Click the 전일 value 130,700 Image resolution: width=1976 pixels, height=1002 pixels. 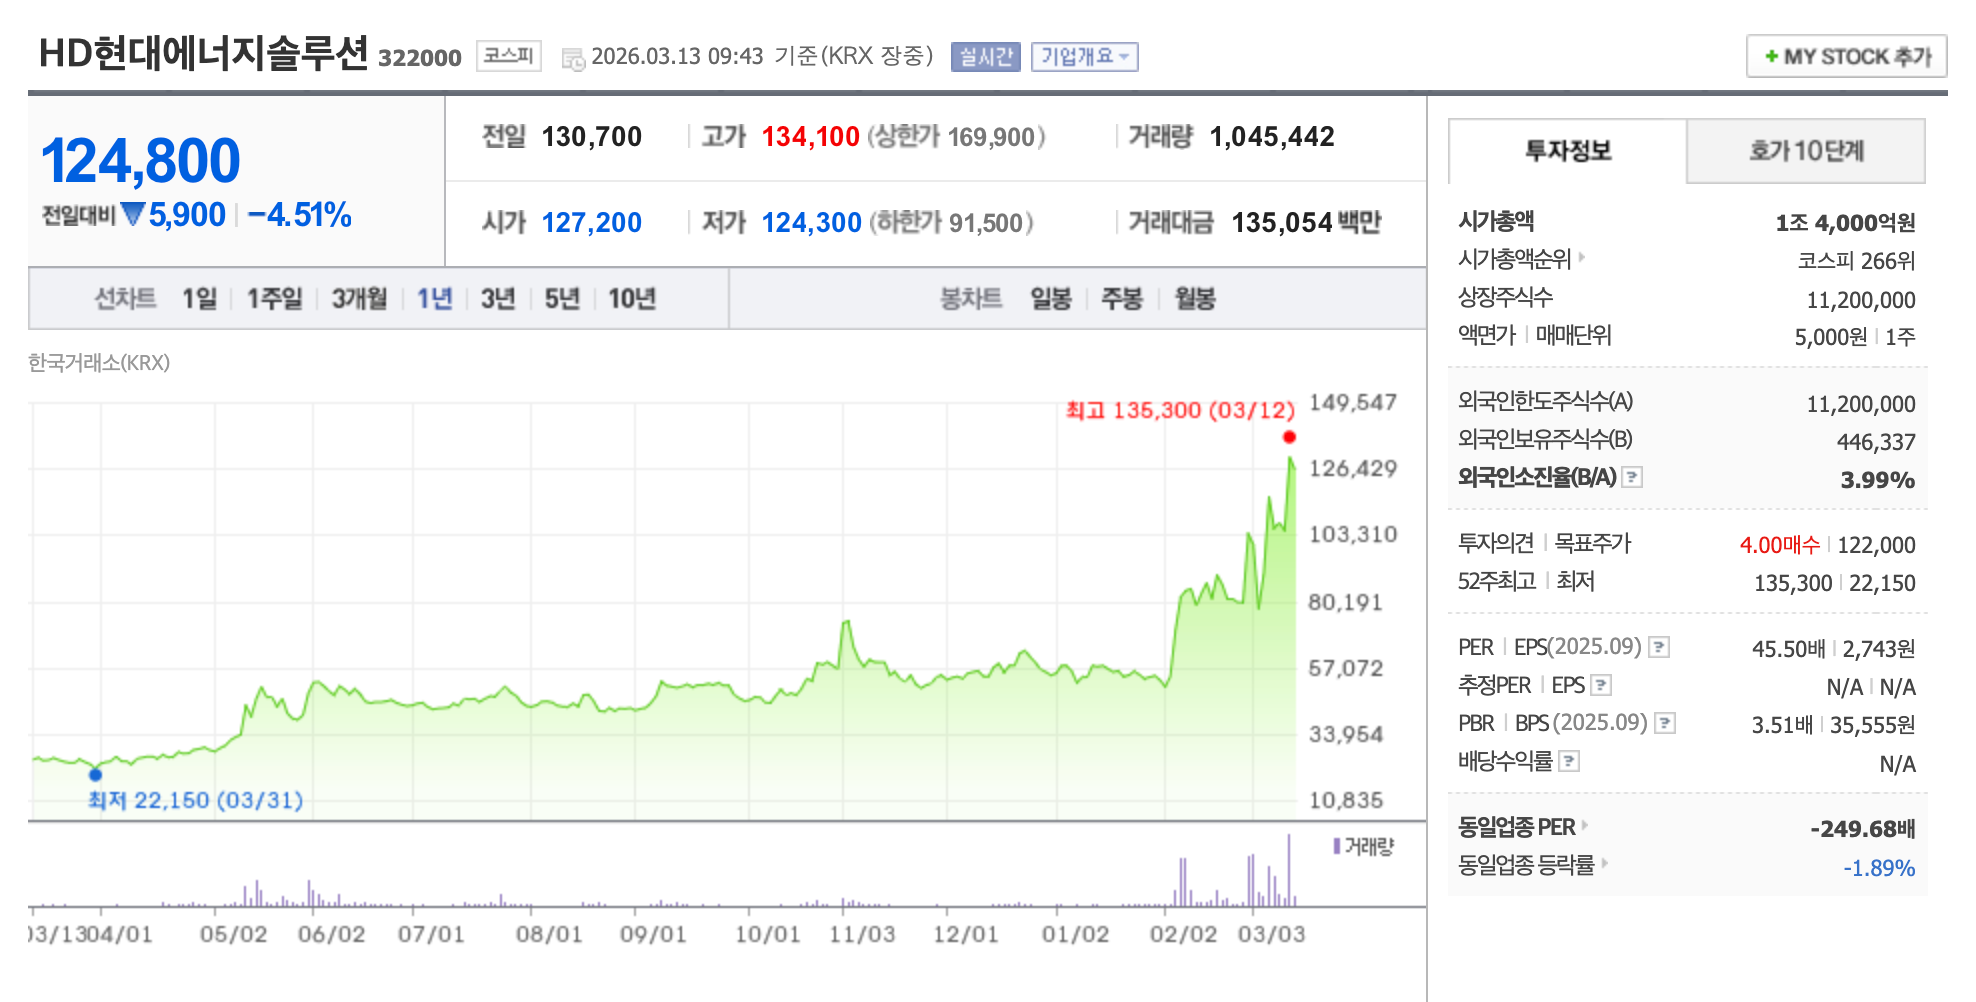tap(592, 137)
